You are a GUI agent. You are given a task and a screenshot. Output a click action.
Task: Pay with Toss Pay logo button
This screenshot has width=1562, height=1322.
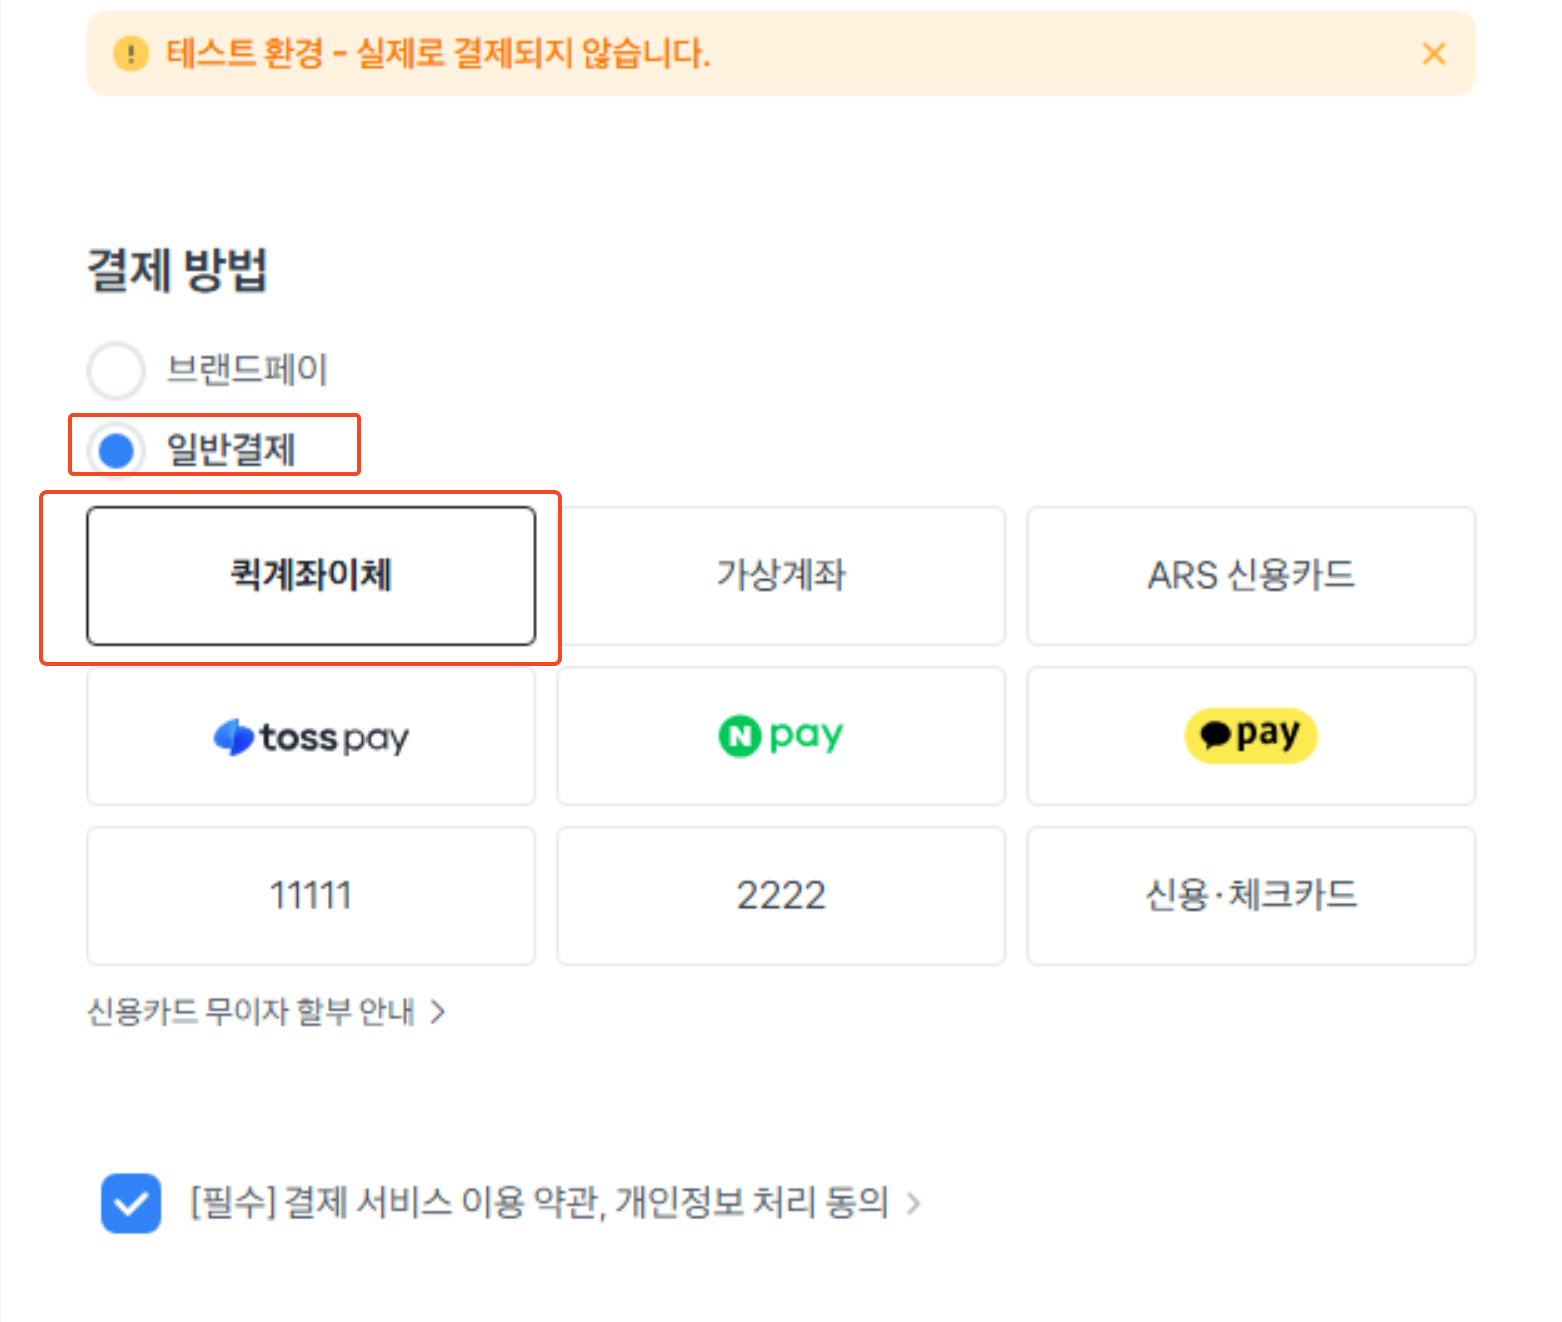point(311,737)
